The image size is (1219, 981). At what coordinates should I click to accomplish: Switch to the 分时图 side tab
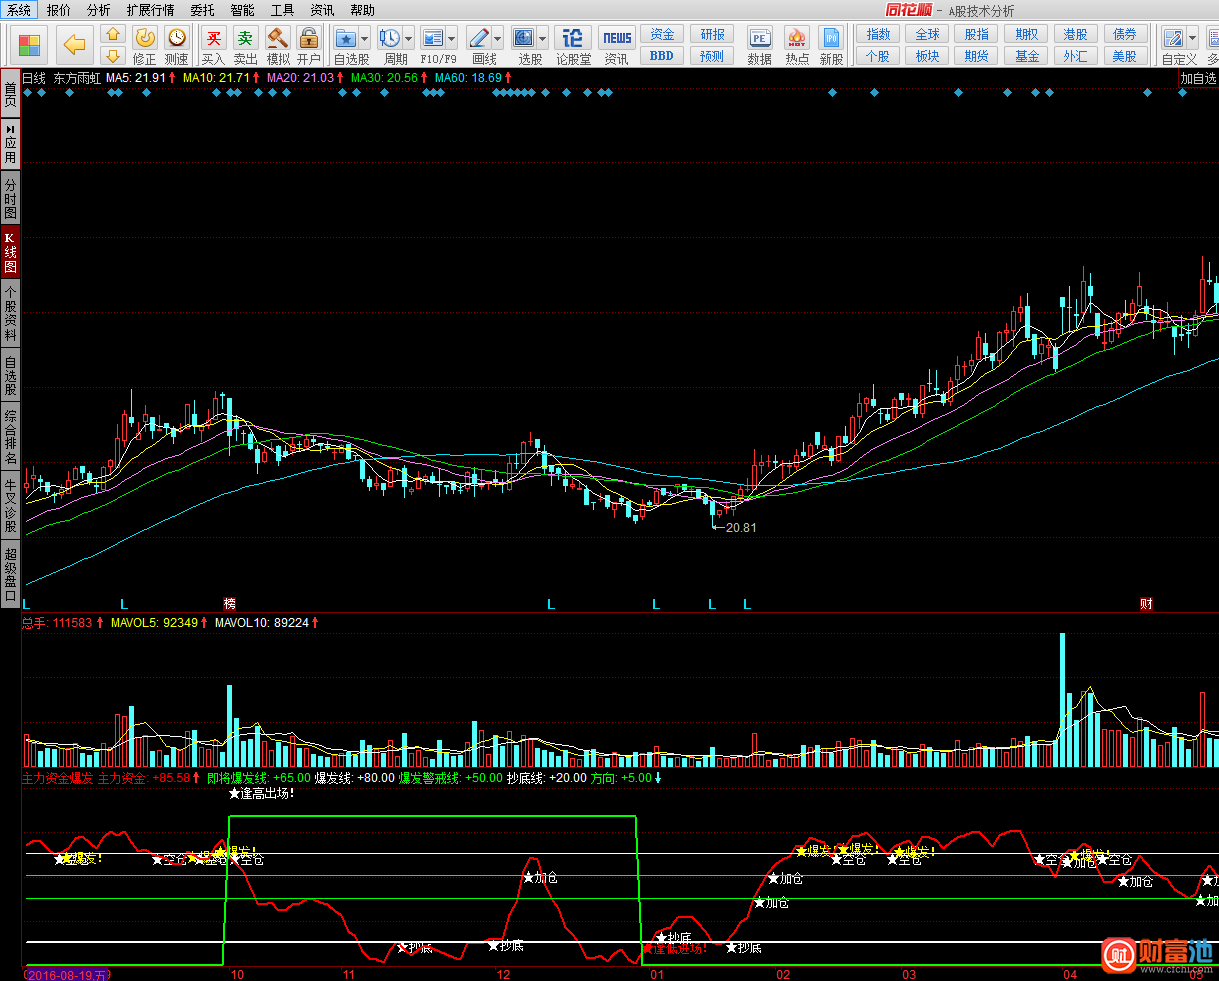10,199
